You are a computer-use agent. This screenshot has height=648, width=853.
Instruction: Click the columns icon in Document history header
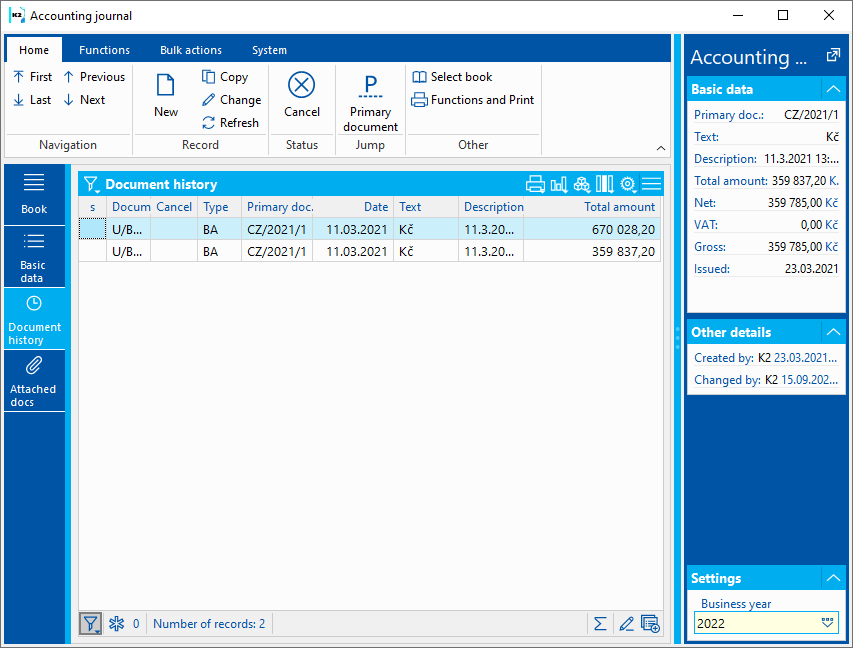pyautogui.click(x=604, y=184)
